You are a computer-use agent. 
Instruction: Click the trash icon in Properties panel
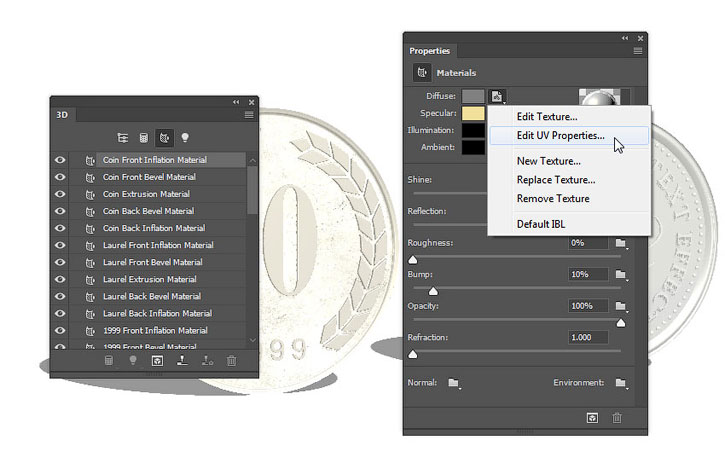pyautogui.click(x=617, y=417)
